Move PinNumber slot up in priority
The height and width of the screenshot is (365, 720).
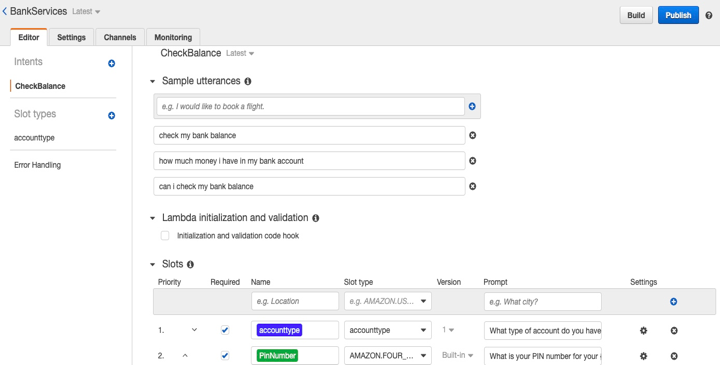pos(185,355)
